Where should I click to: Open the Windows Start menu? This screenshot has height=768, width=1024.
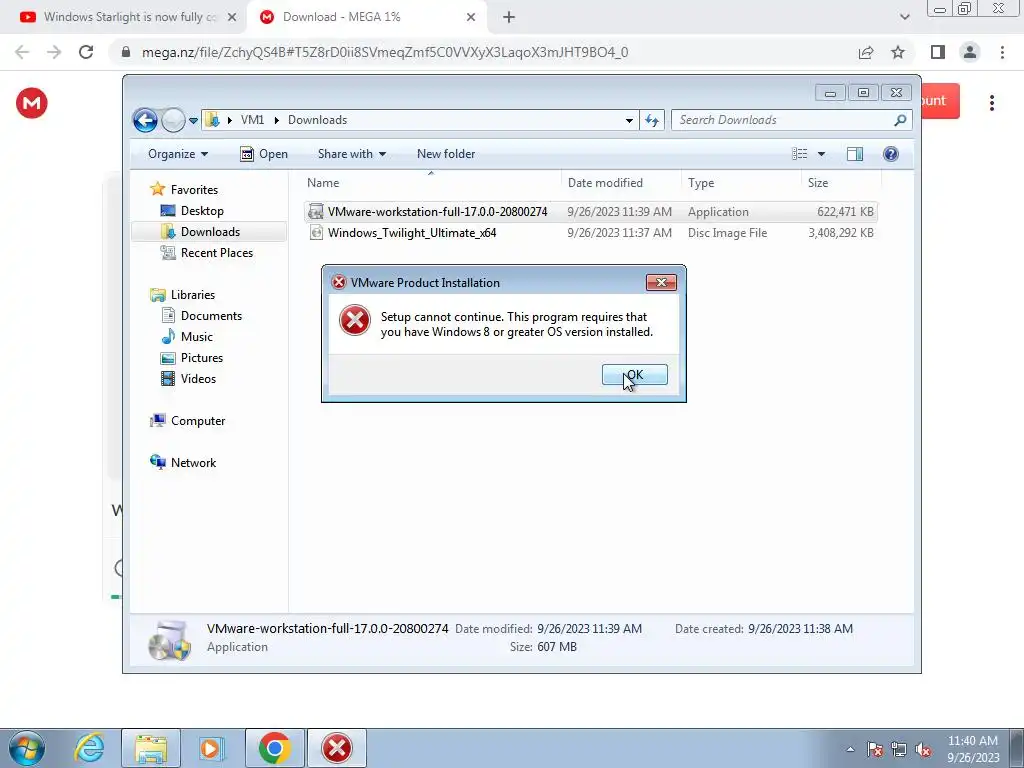click(x=26, y=748)
